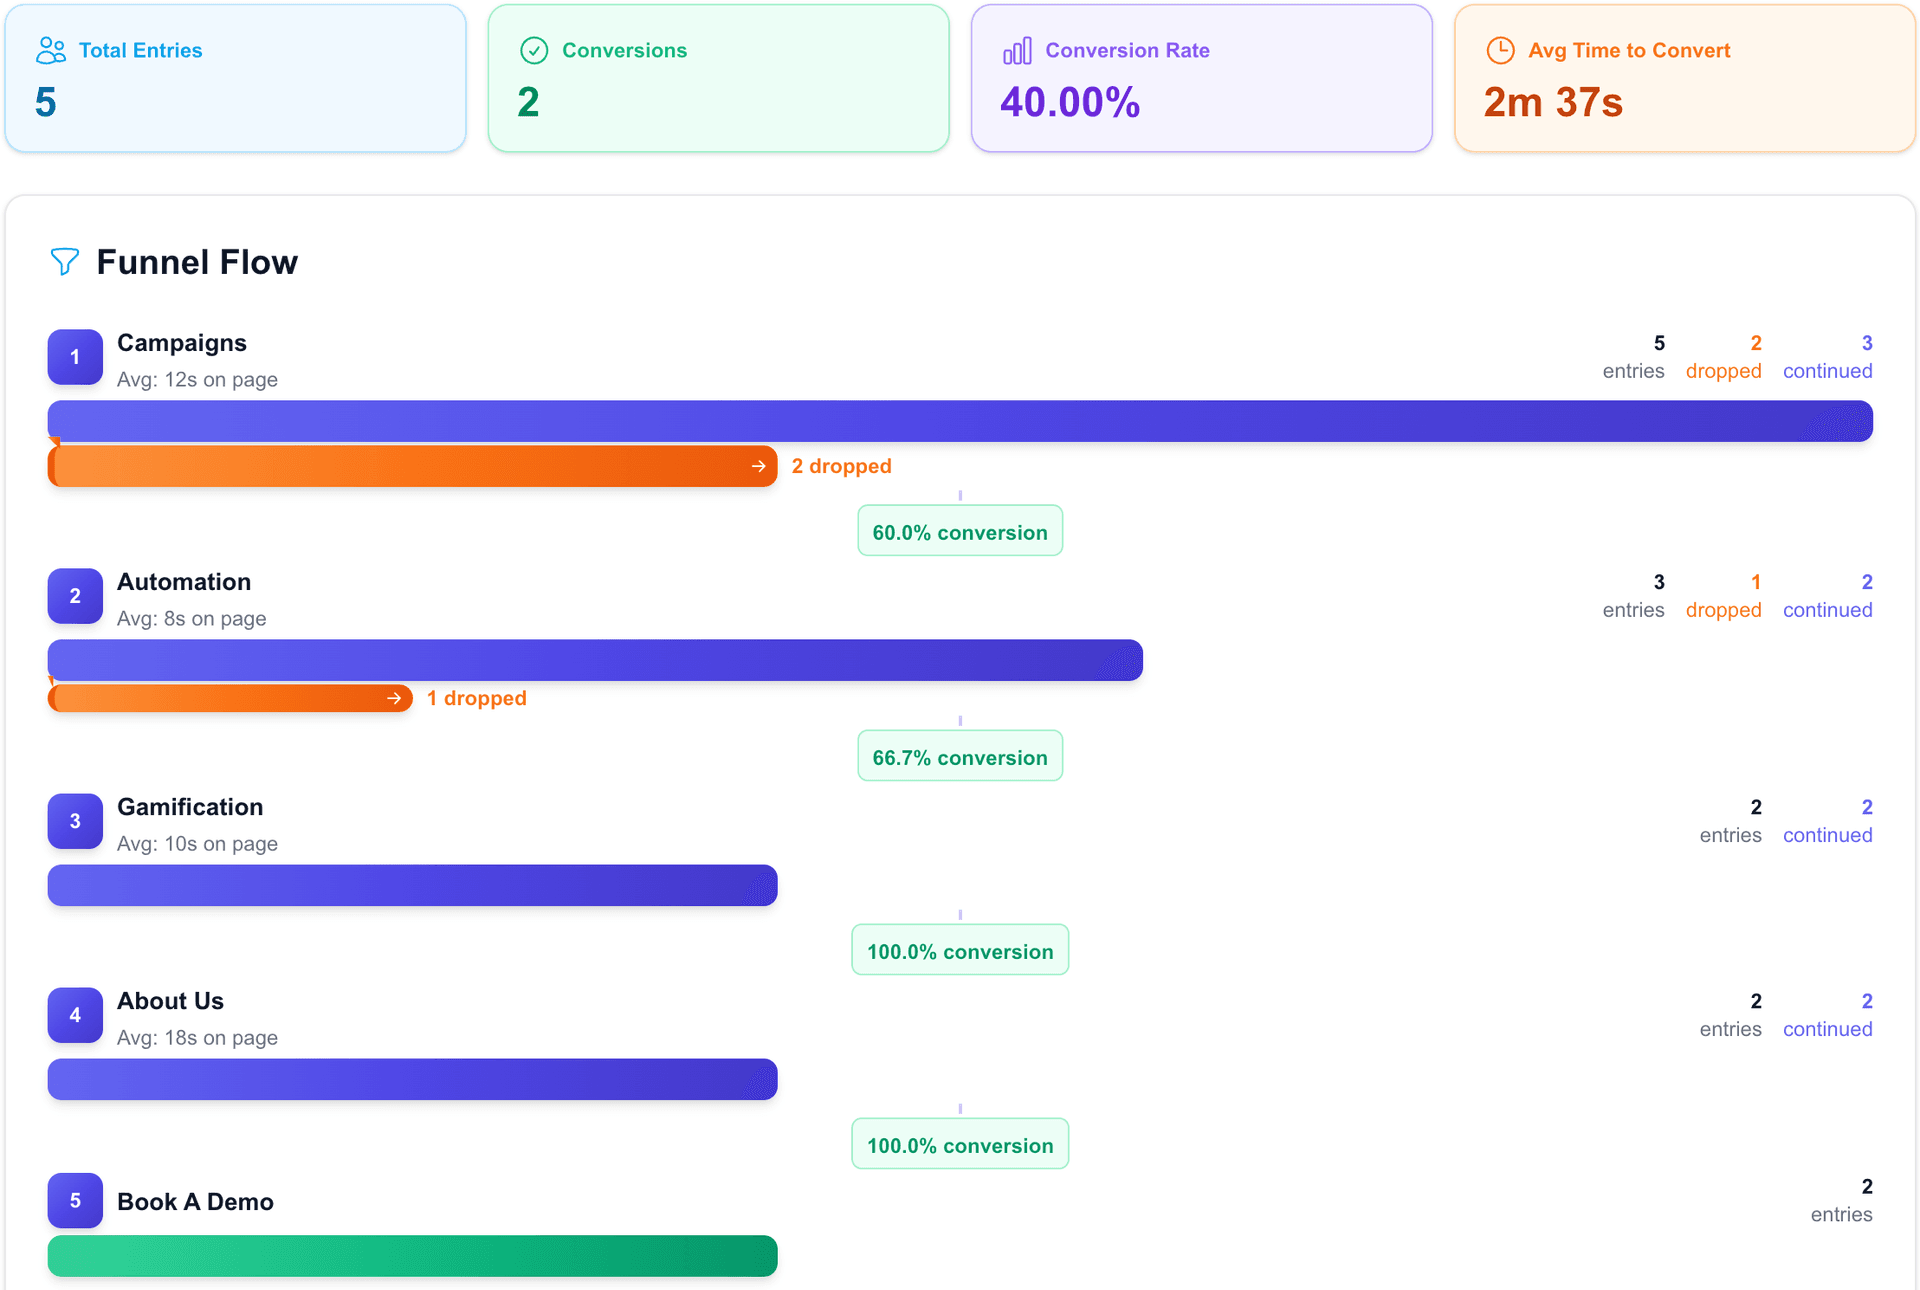Click the 66.7% conversion badge
The width and height of the screenshot is (1920, 1290).
tap(959, 756)
